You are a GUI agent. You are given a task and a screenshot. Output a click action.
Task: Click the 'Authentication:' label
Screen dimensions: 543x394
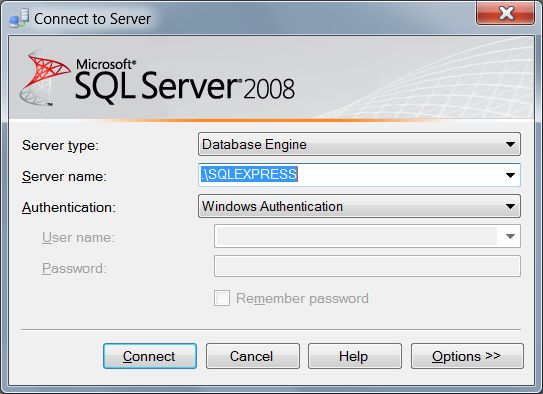point(69,207)
